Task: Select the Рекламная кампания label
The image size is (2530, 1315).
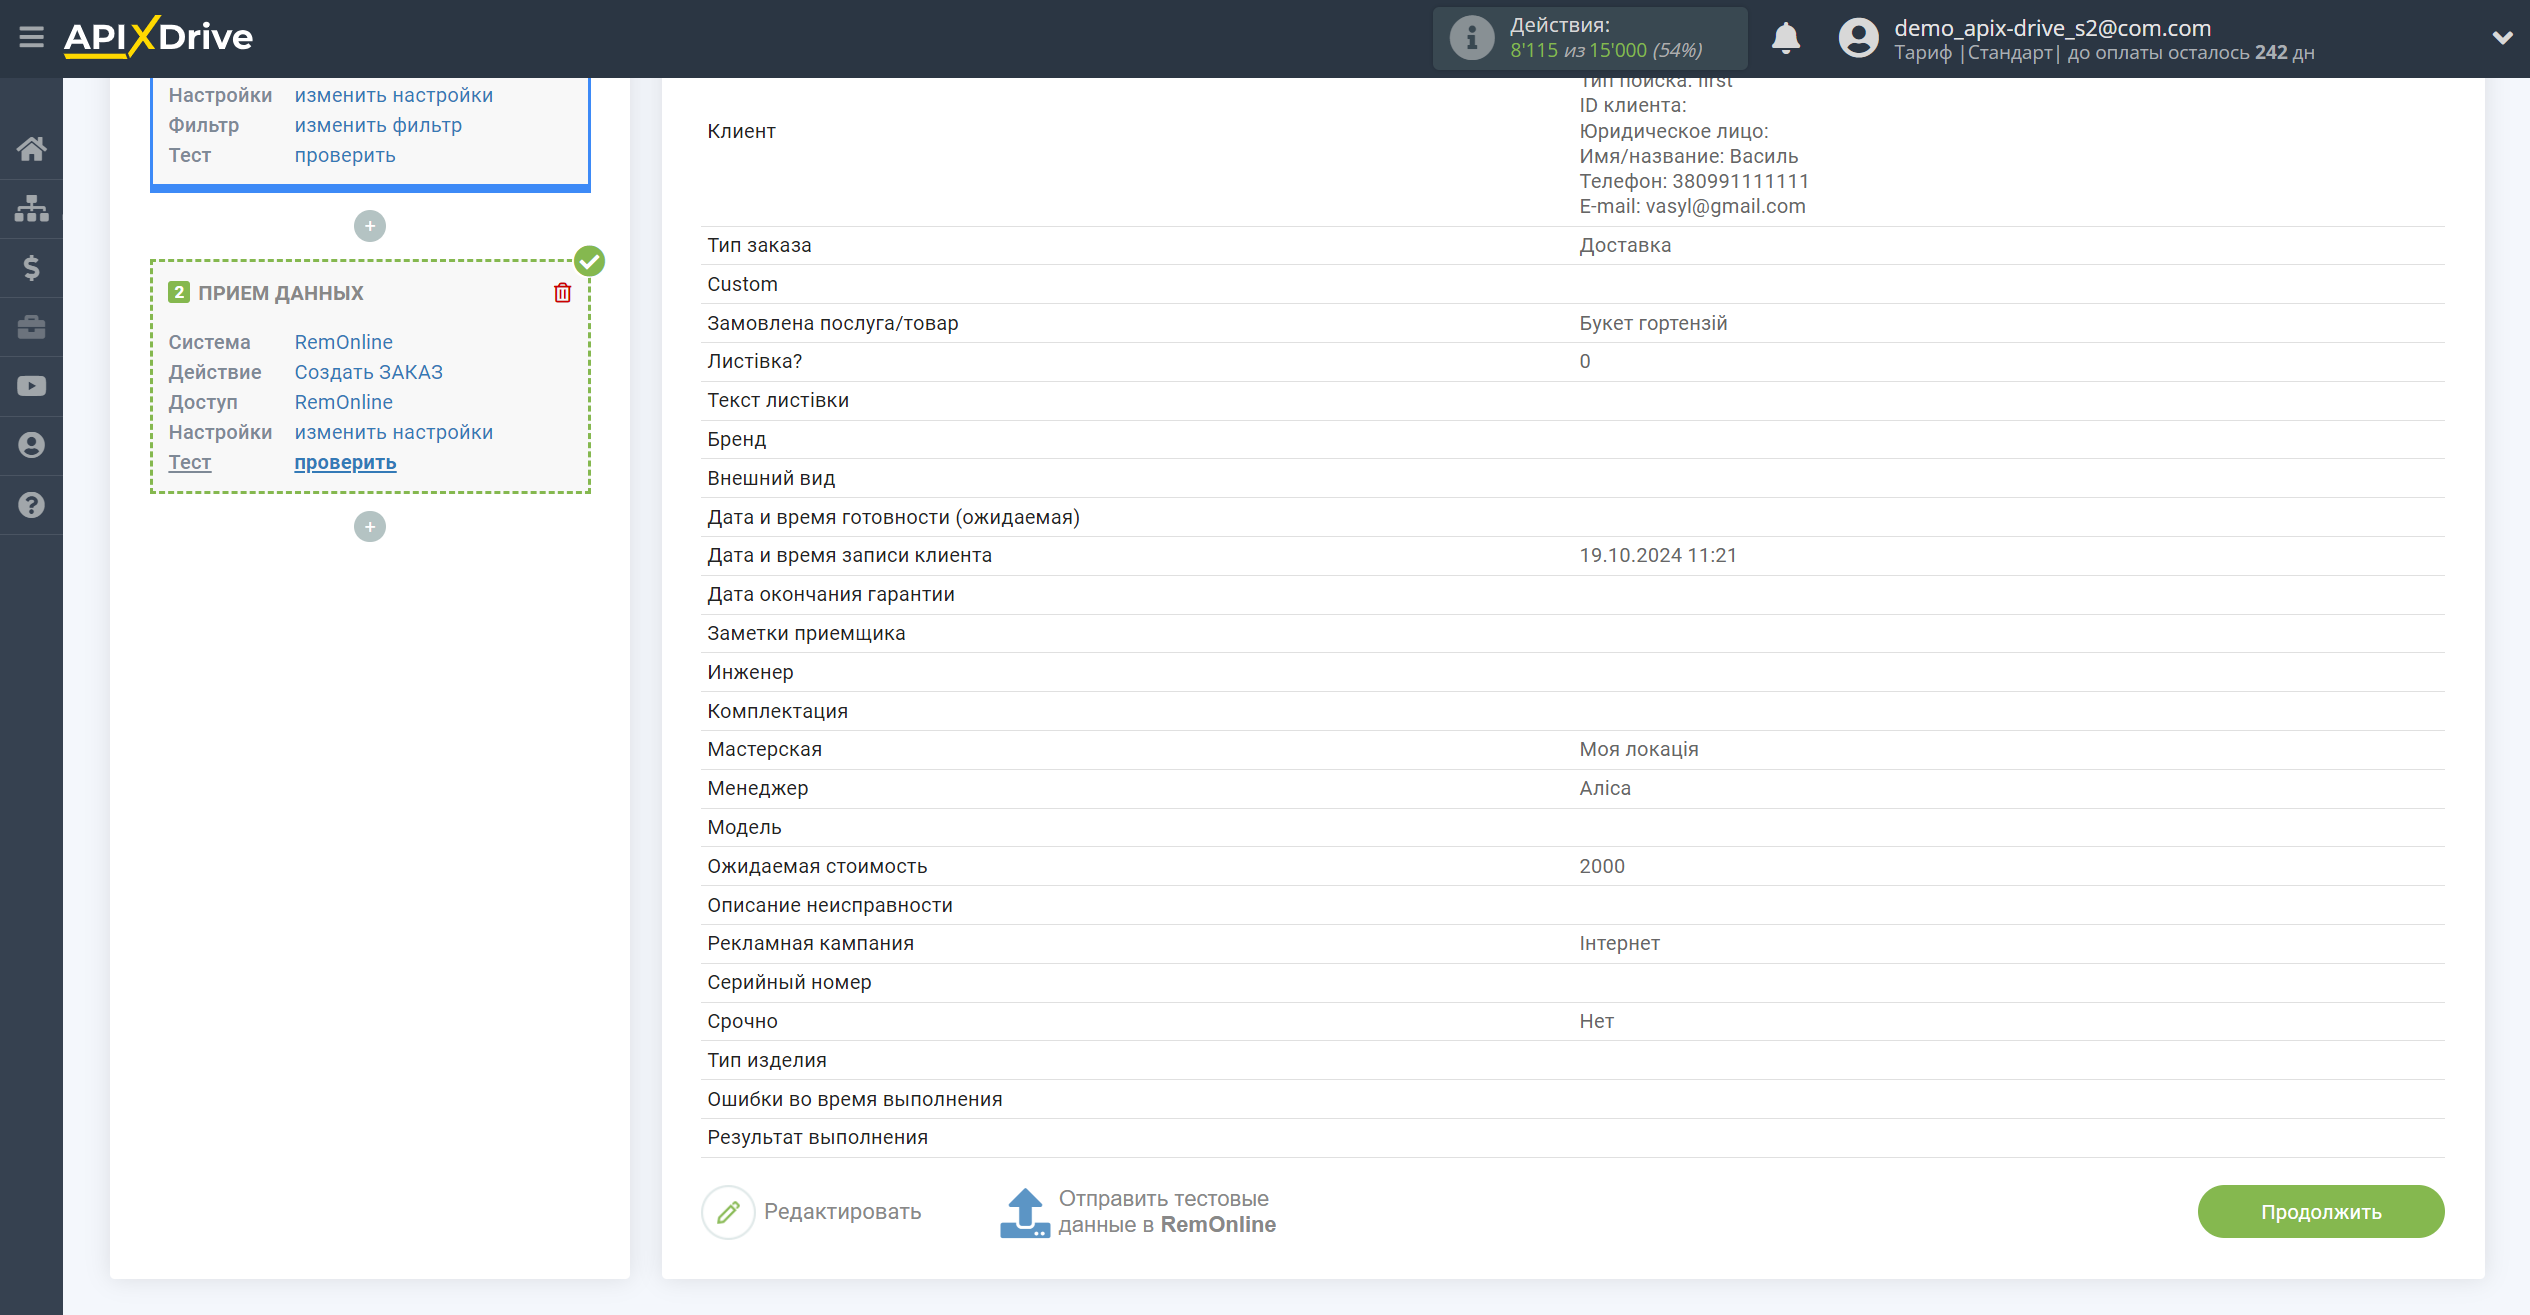Action: 810,943
